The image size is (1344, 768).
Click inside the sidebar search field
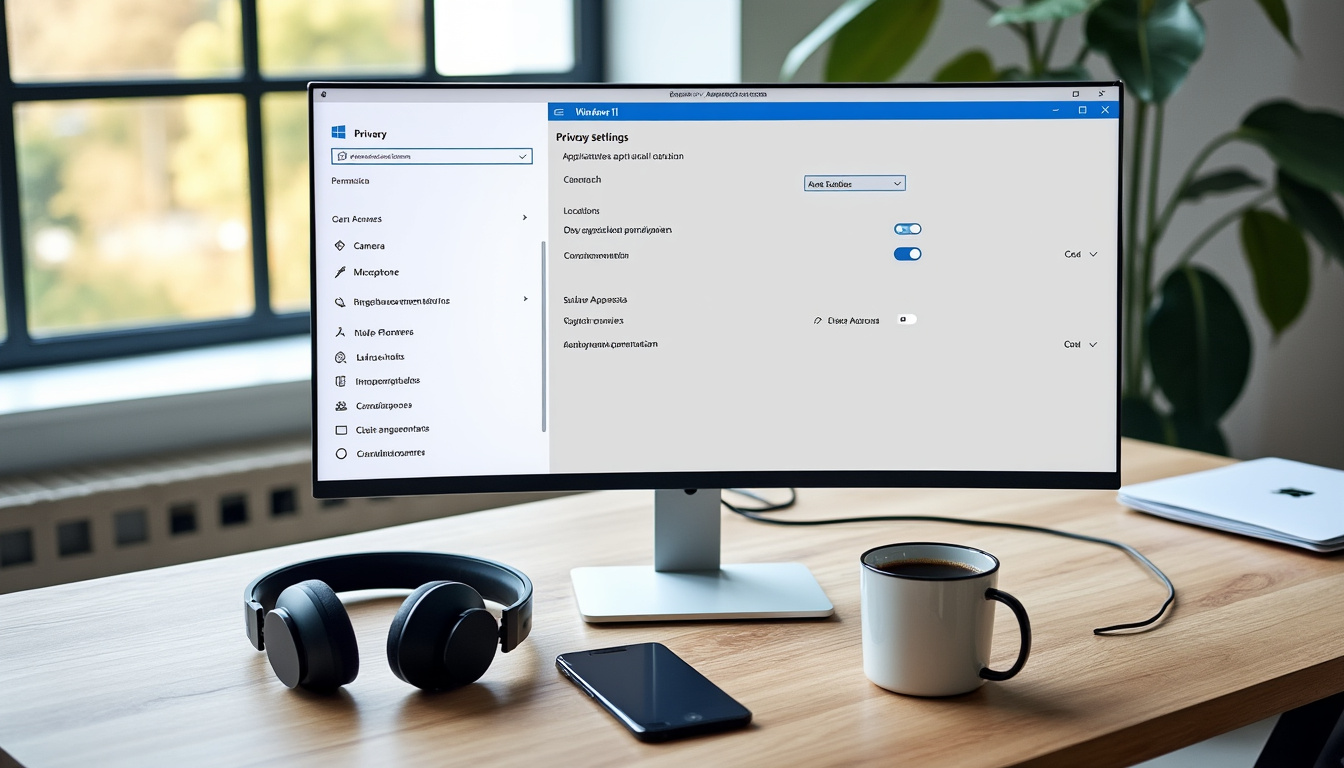click(430, 156)
